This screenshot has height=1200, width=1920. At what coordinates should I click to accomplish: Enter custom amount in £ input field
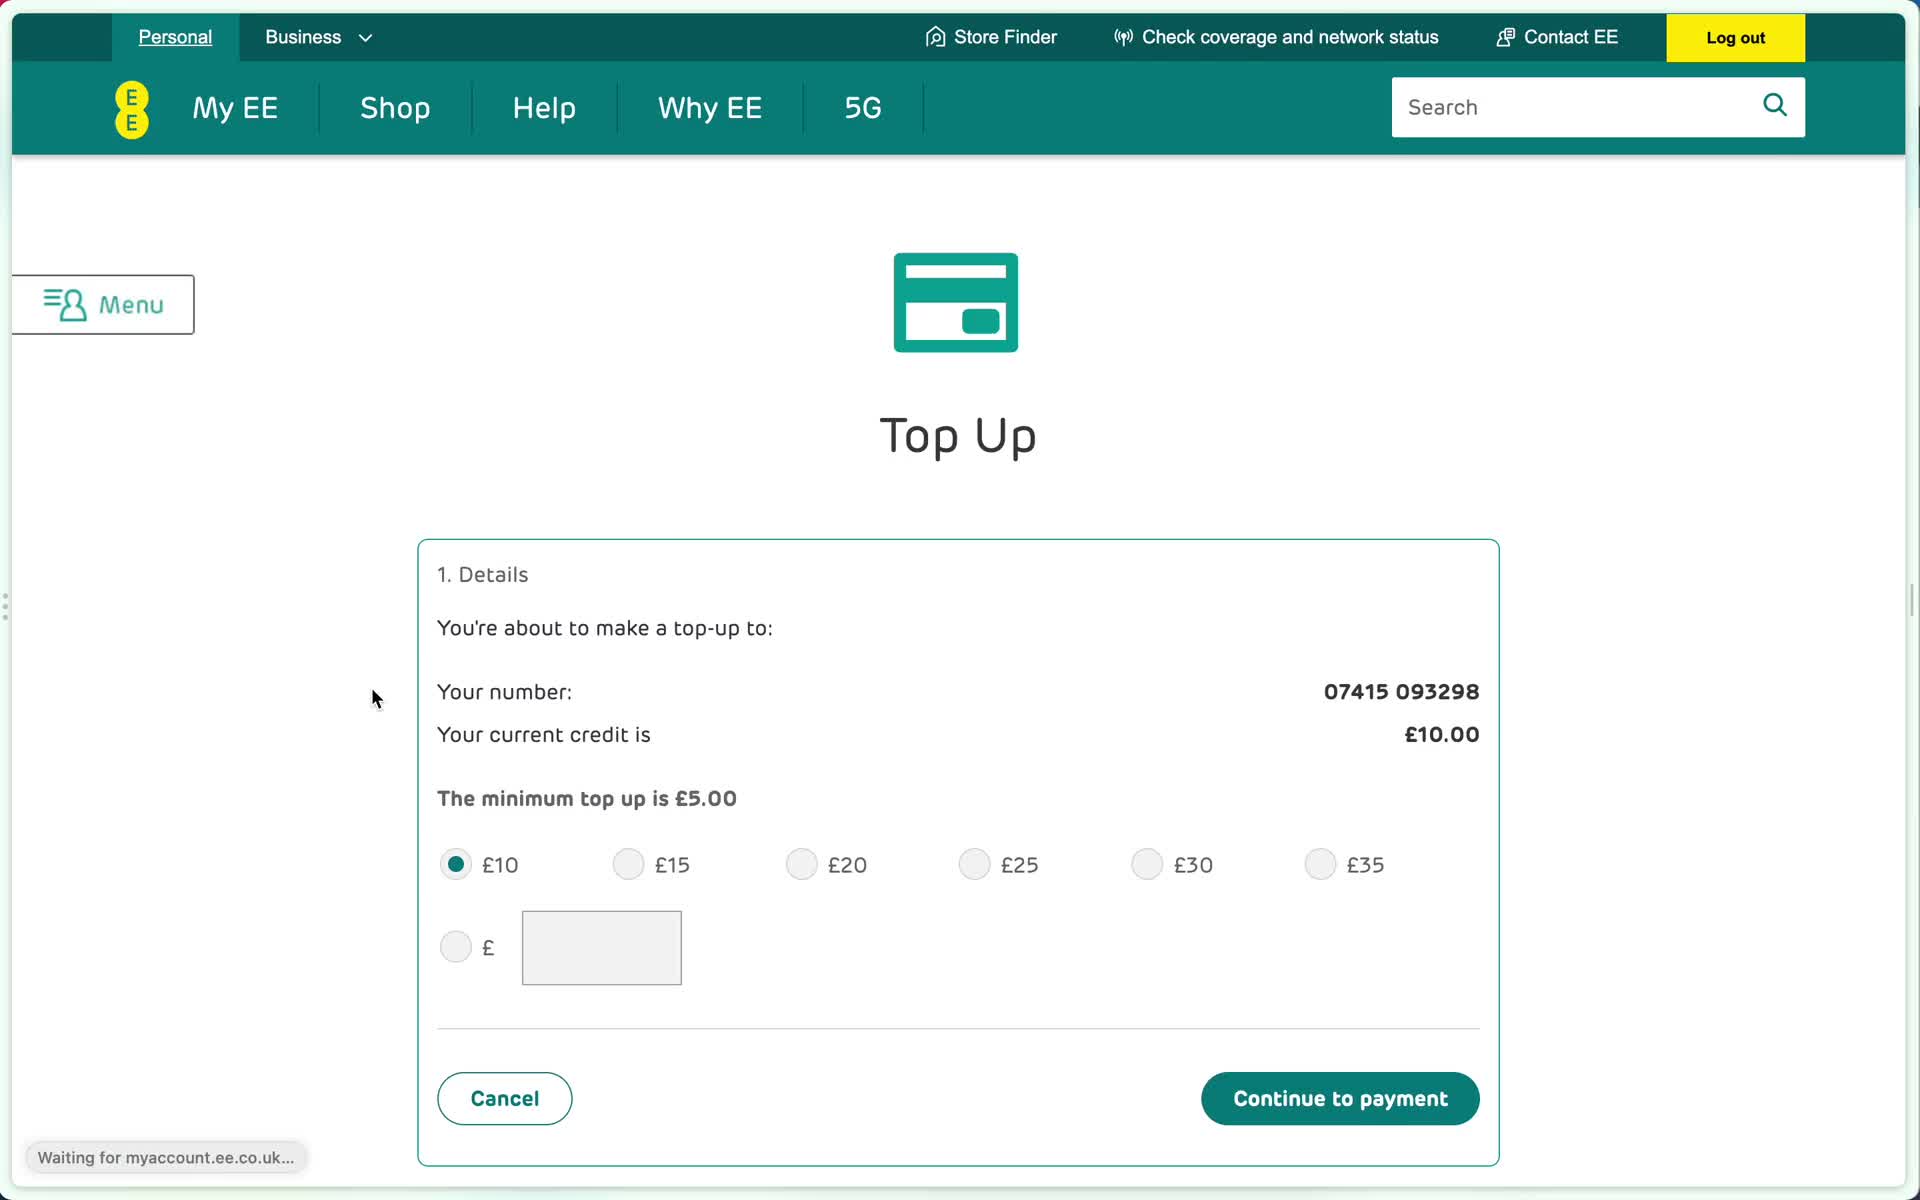click(x=601, y=947)
